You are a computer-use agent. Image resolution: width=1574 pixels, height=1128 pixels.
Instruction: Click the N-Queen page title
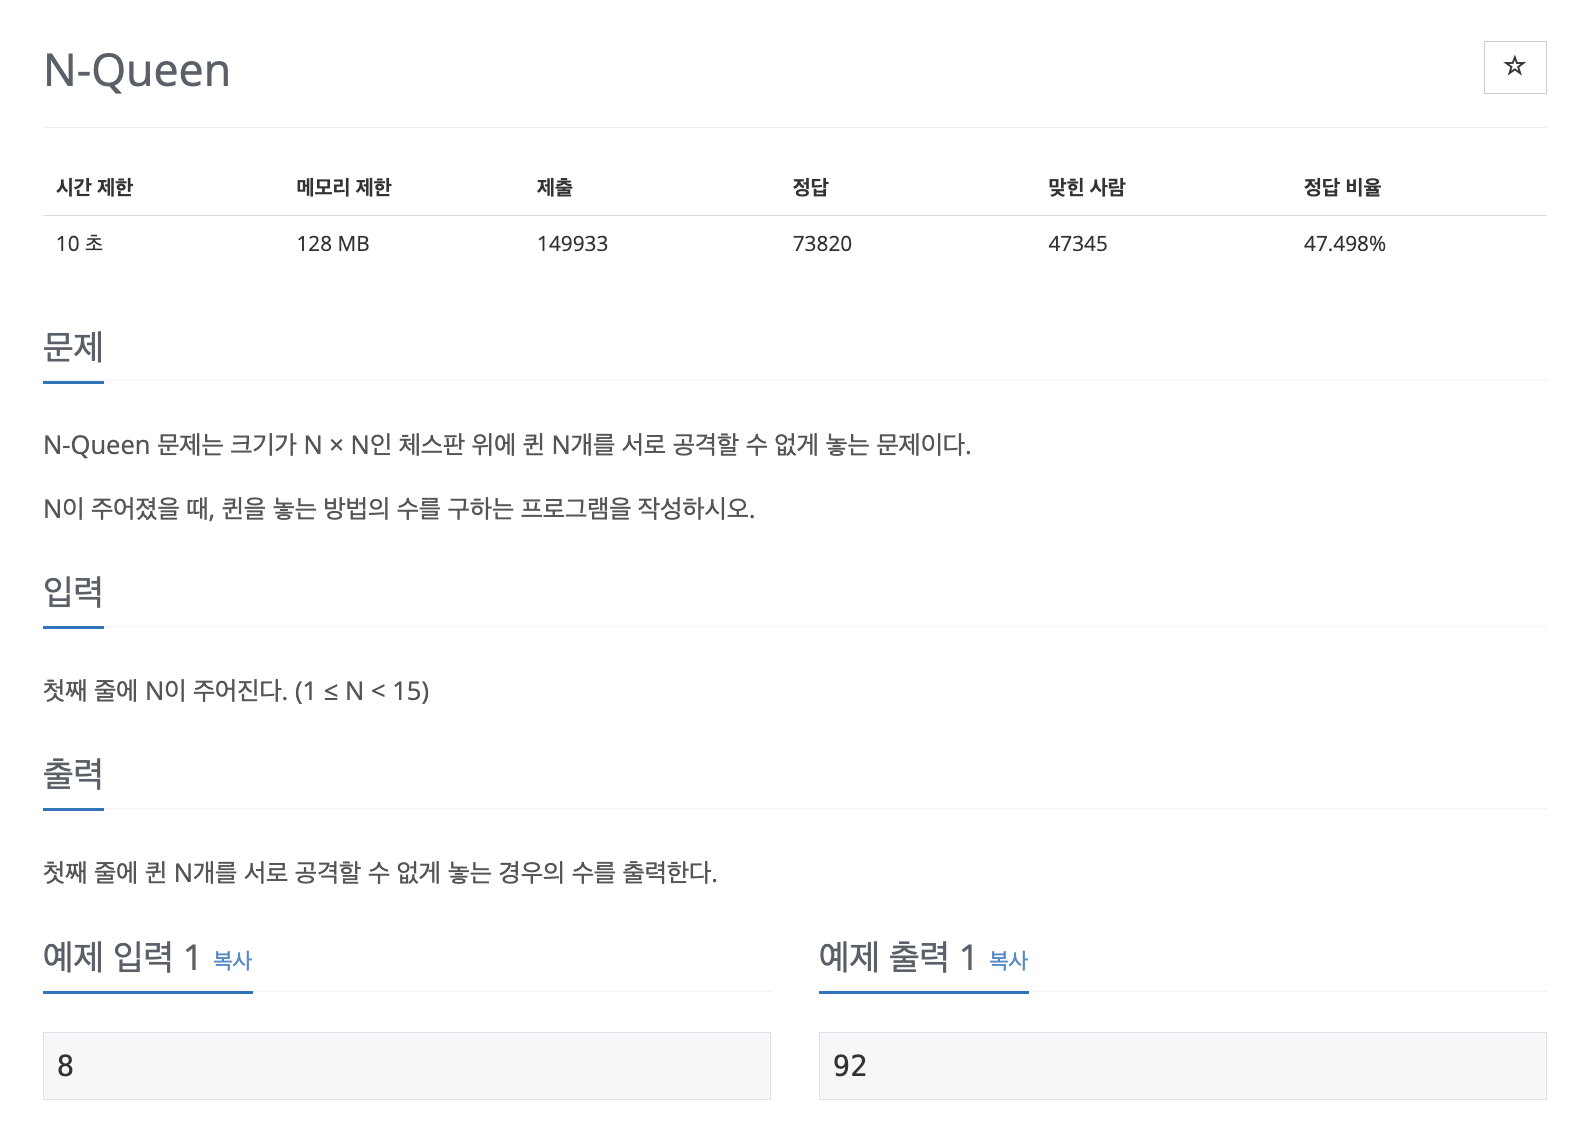(137, 71)
